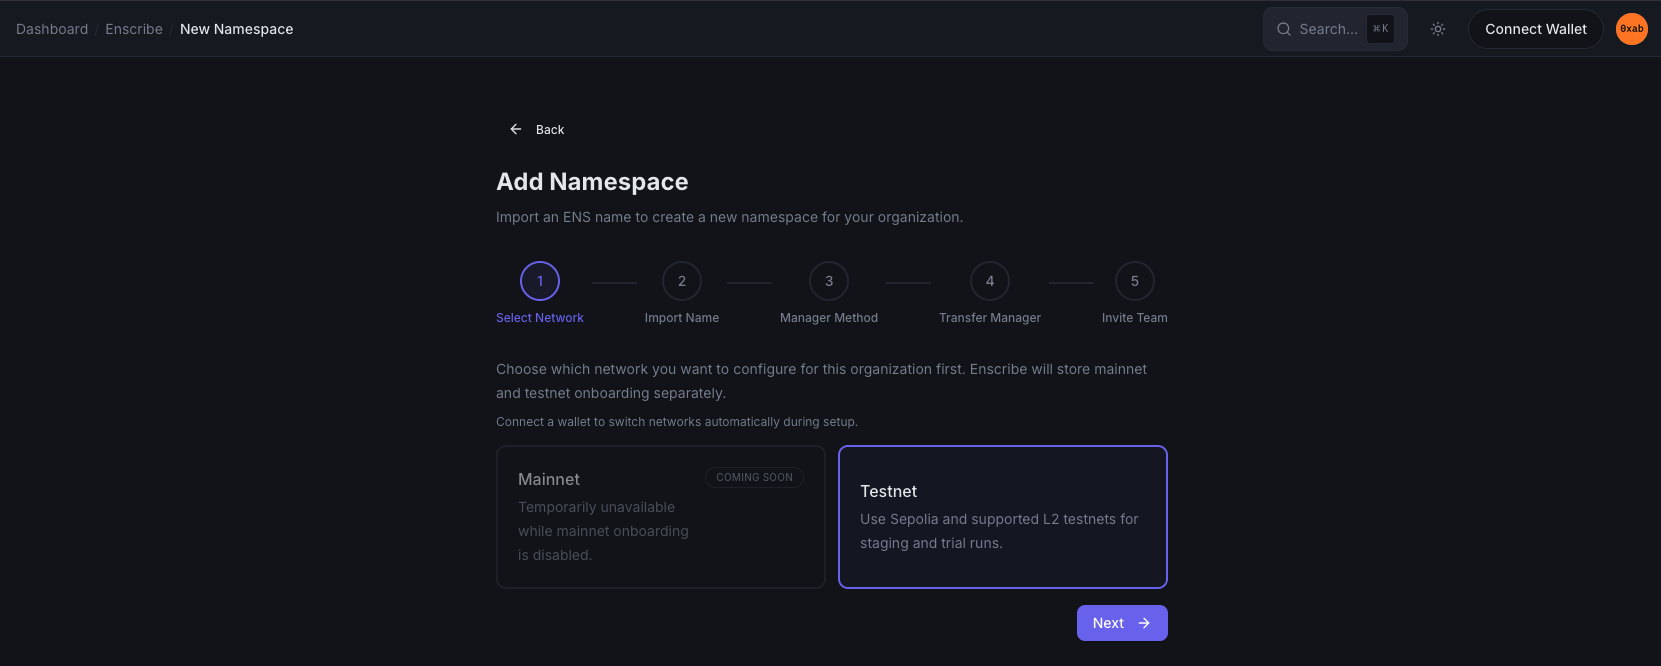
Task: Click the Next button
Action: point(1122,623)
